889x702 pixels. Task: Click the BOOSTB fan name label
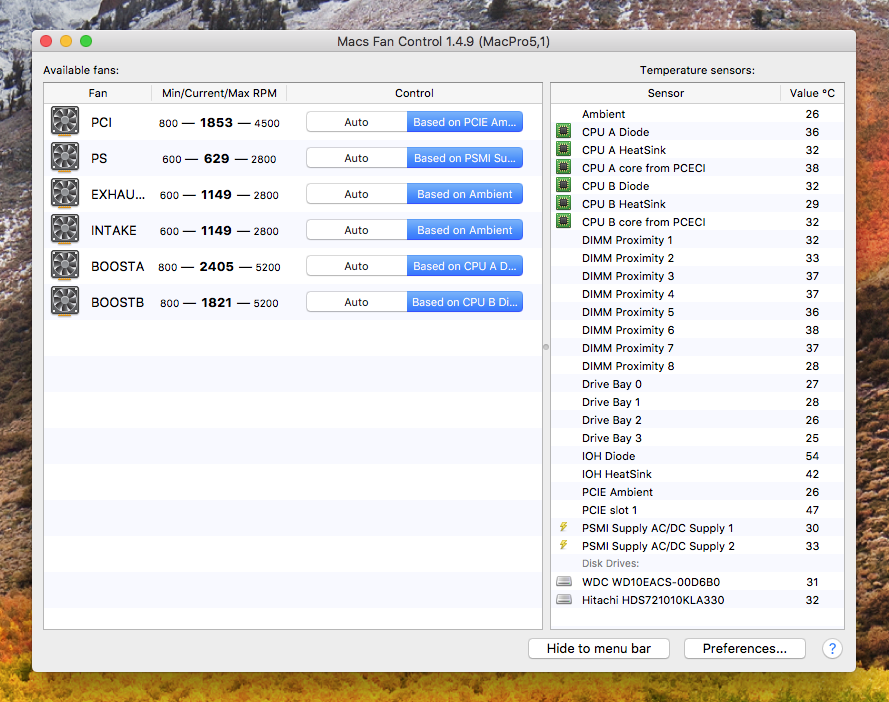[x=117, y=302]
